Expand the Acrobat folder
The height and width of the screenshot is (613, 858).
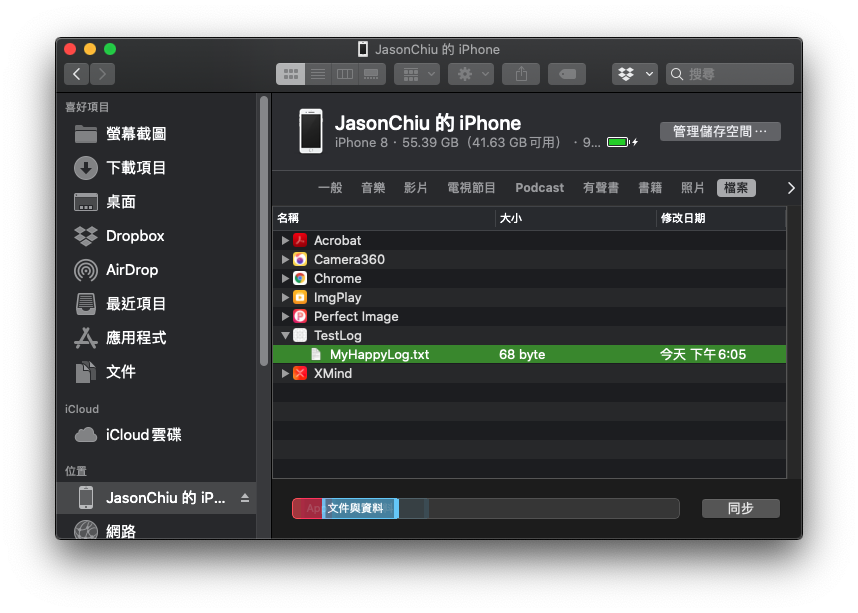[x=285, y=241]
